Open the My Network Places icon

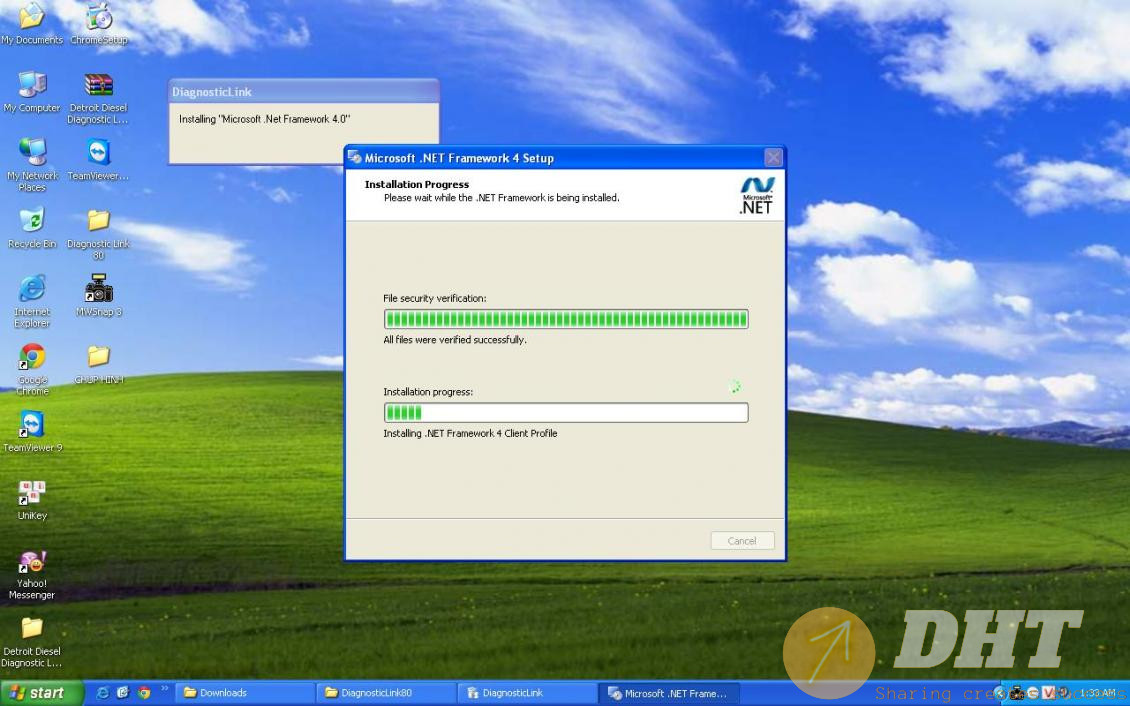(x=32, y=152)
